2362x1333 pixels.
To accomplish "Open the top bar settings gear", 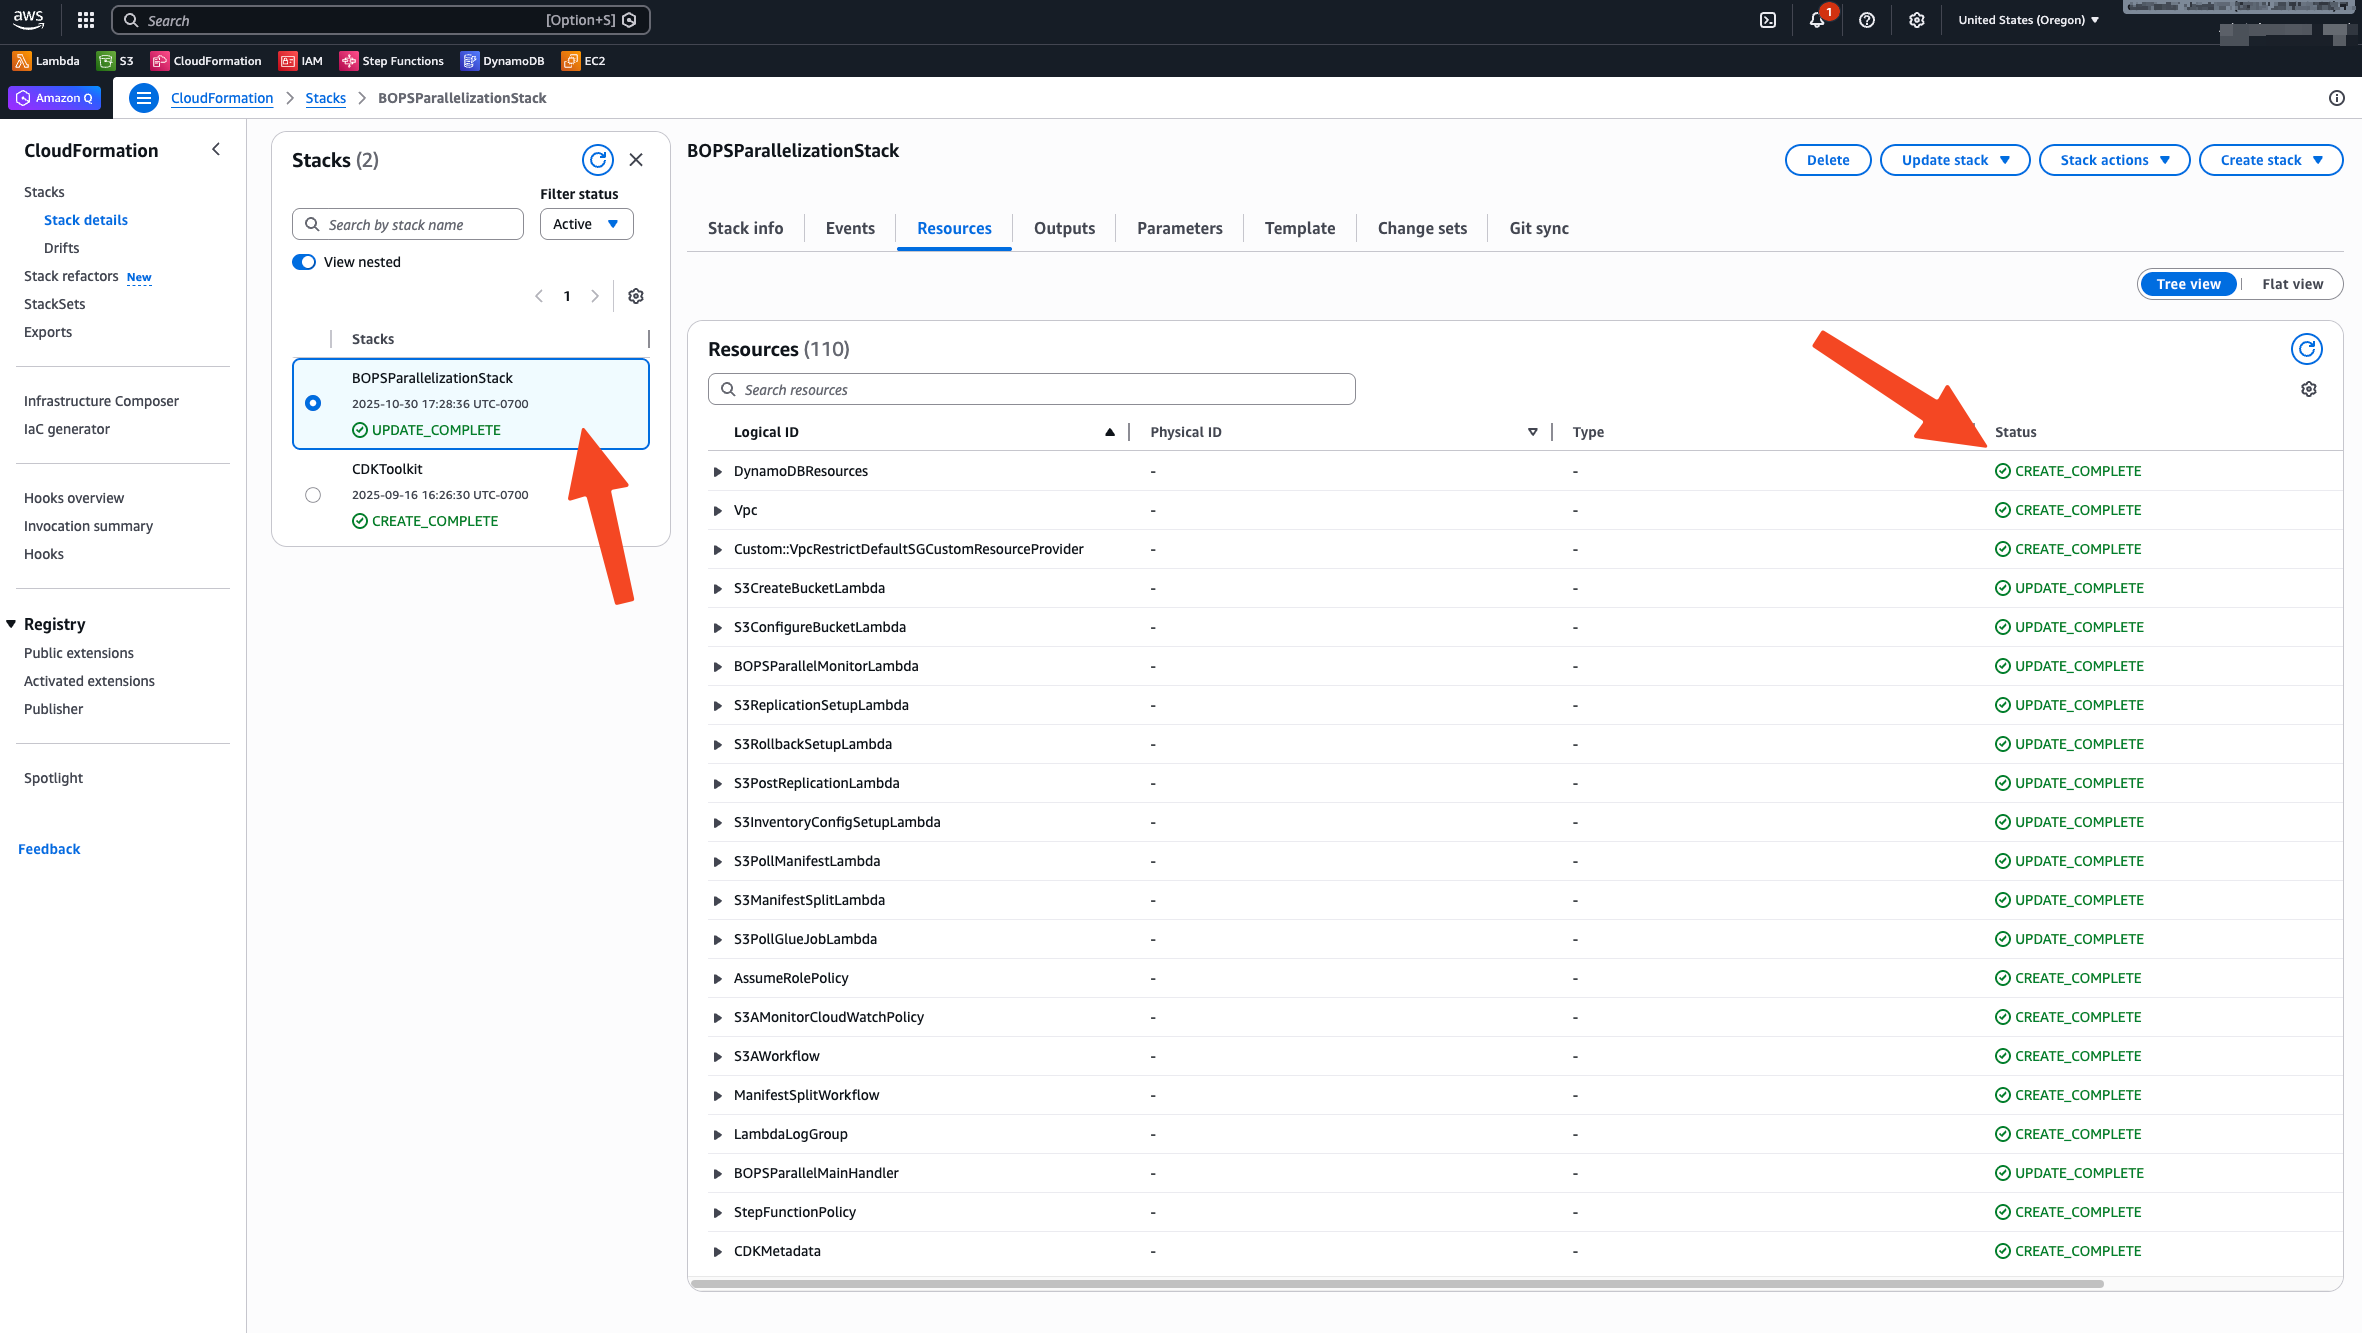I will (x=1916, y=20).
